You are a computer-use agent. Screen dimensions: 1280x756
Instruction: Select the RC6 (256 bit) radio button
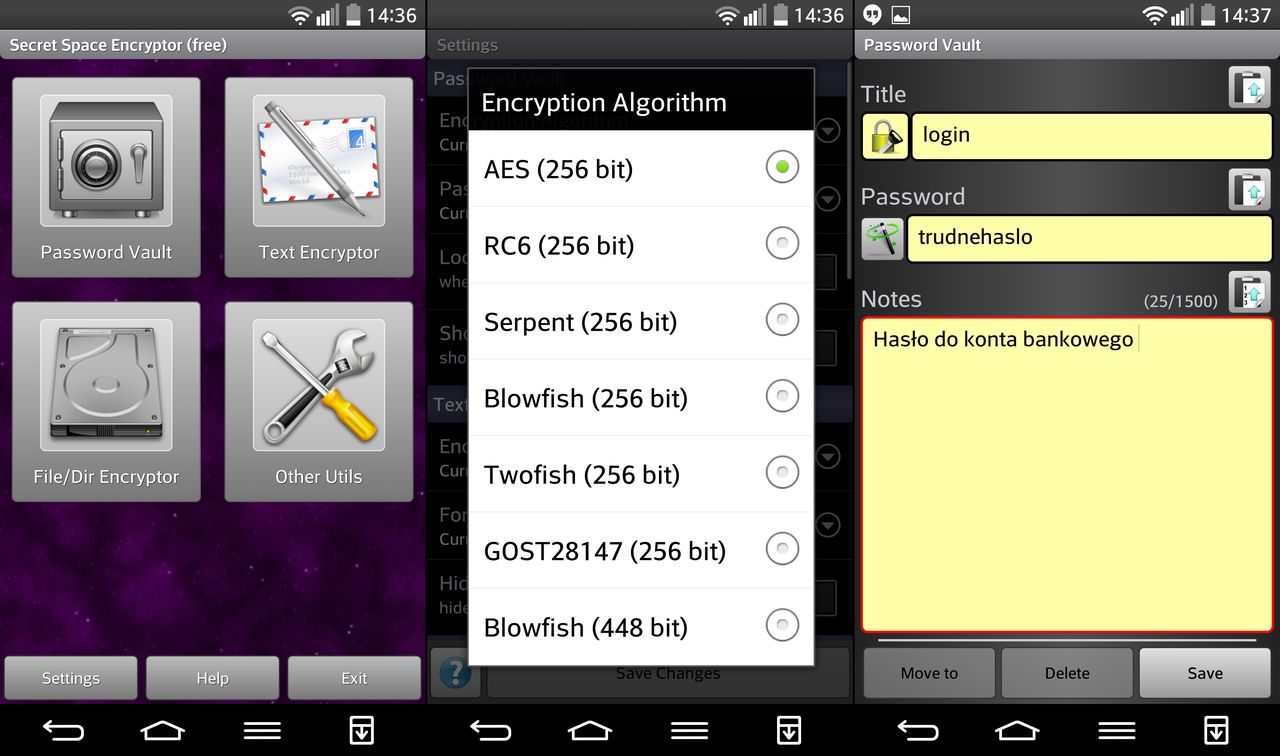tap(782, 244)
